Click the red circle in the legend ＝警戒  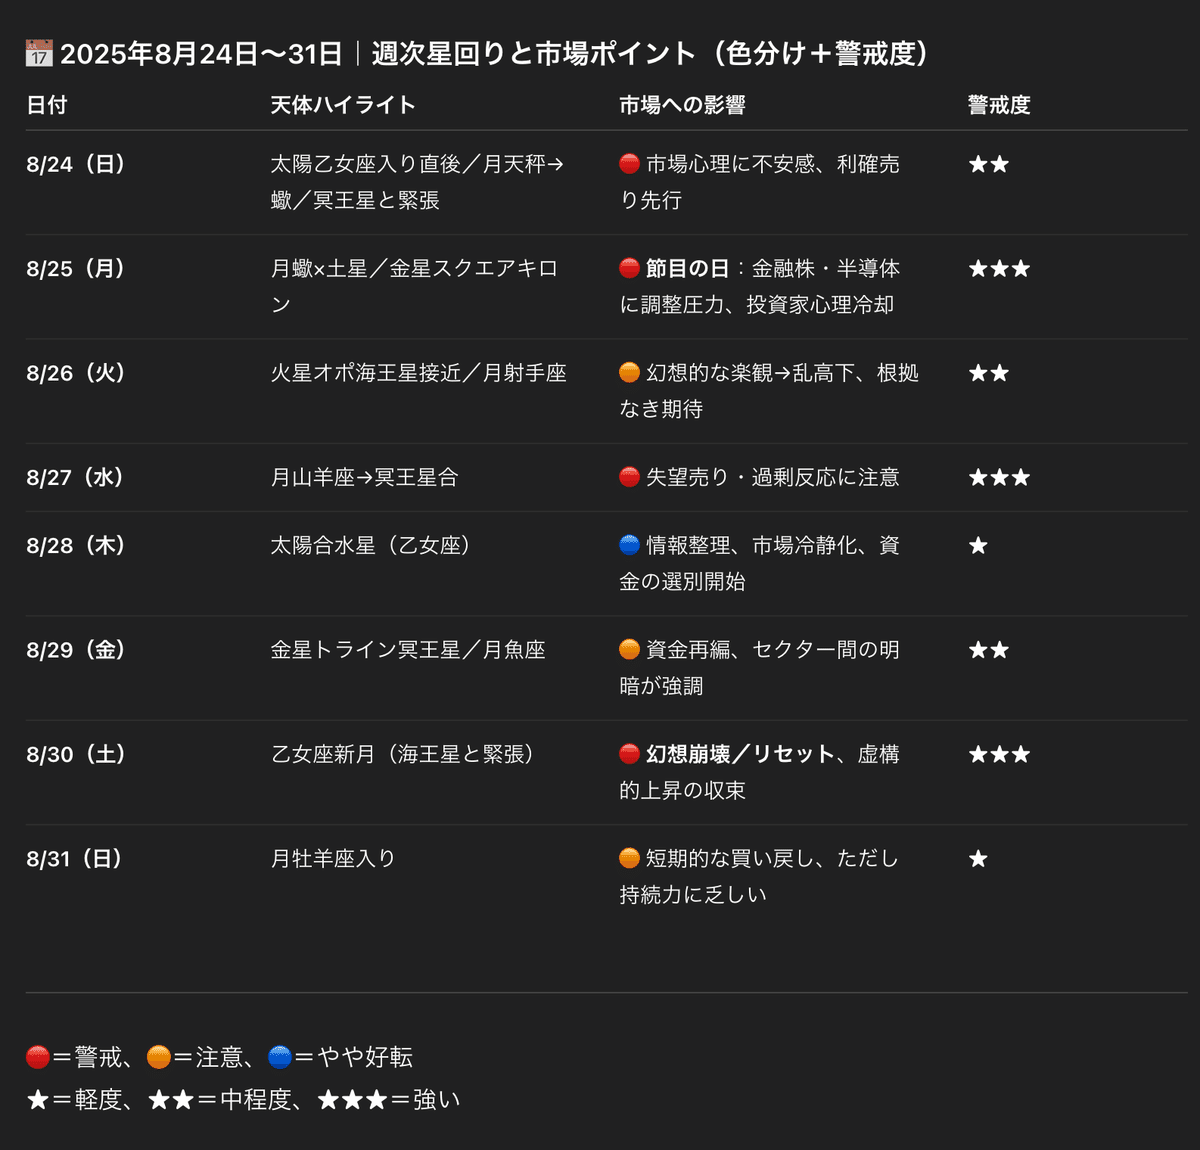tap(38, 1057)
